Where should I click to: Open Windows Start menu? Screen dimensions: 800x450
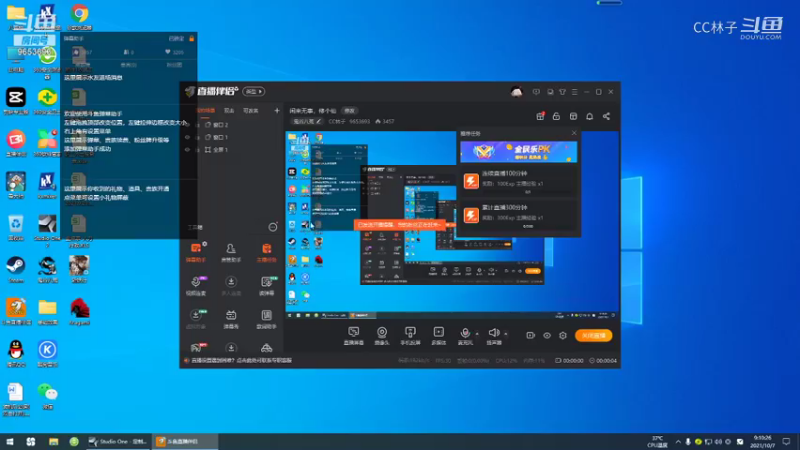tap(10, 441)
